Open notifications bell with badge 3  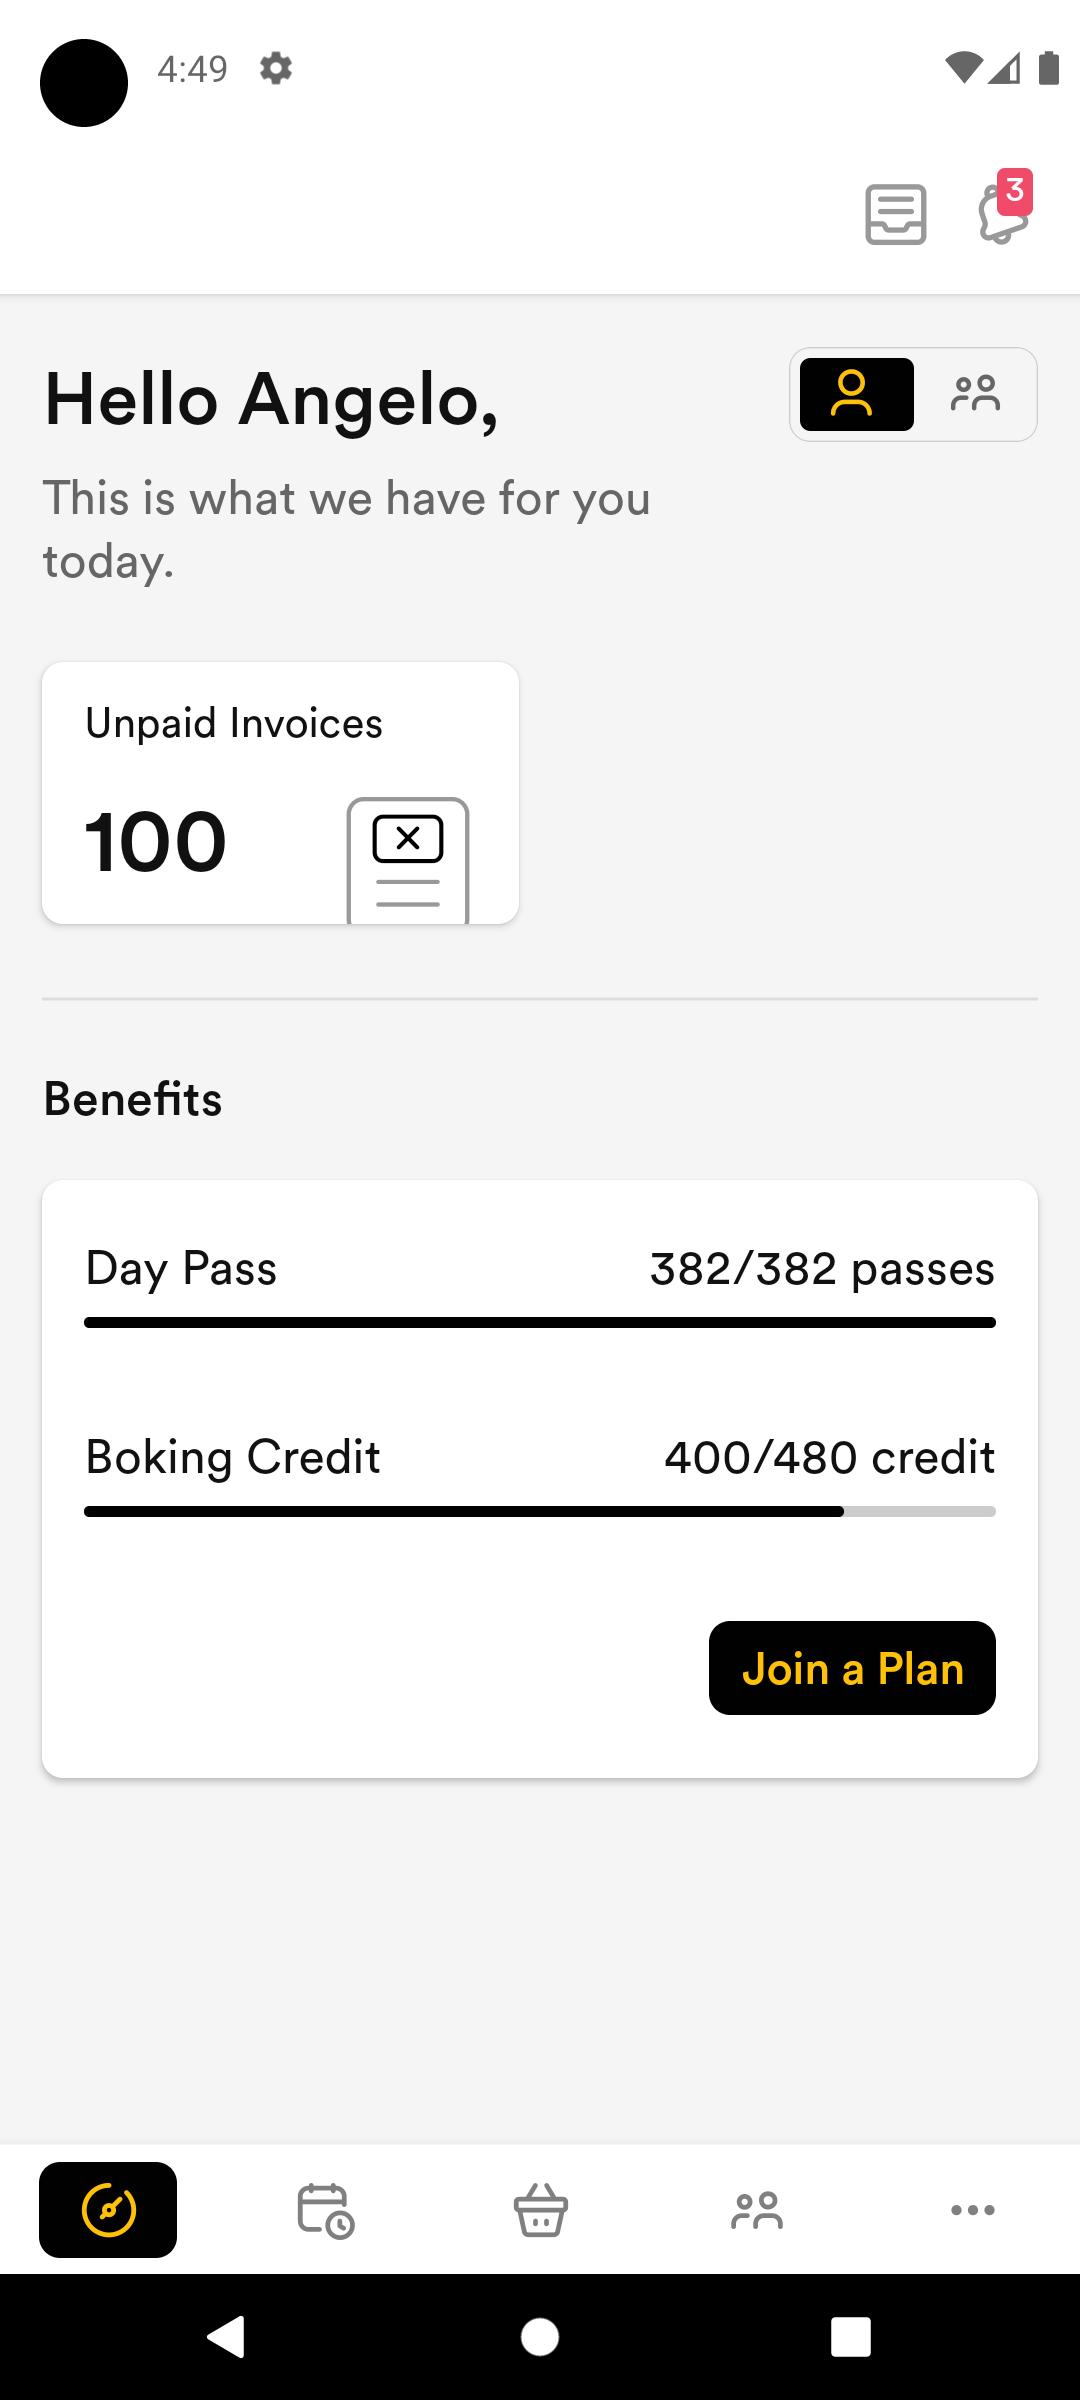pos(1004,208)
